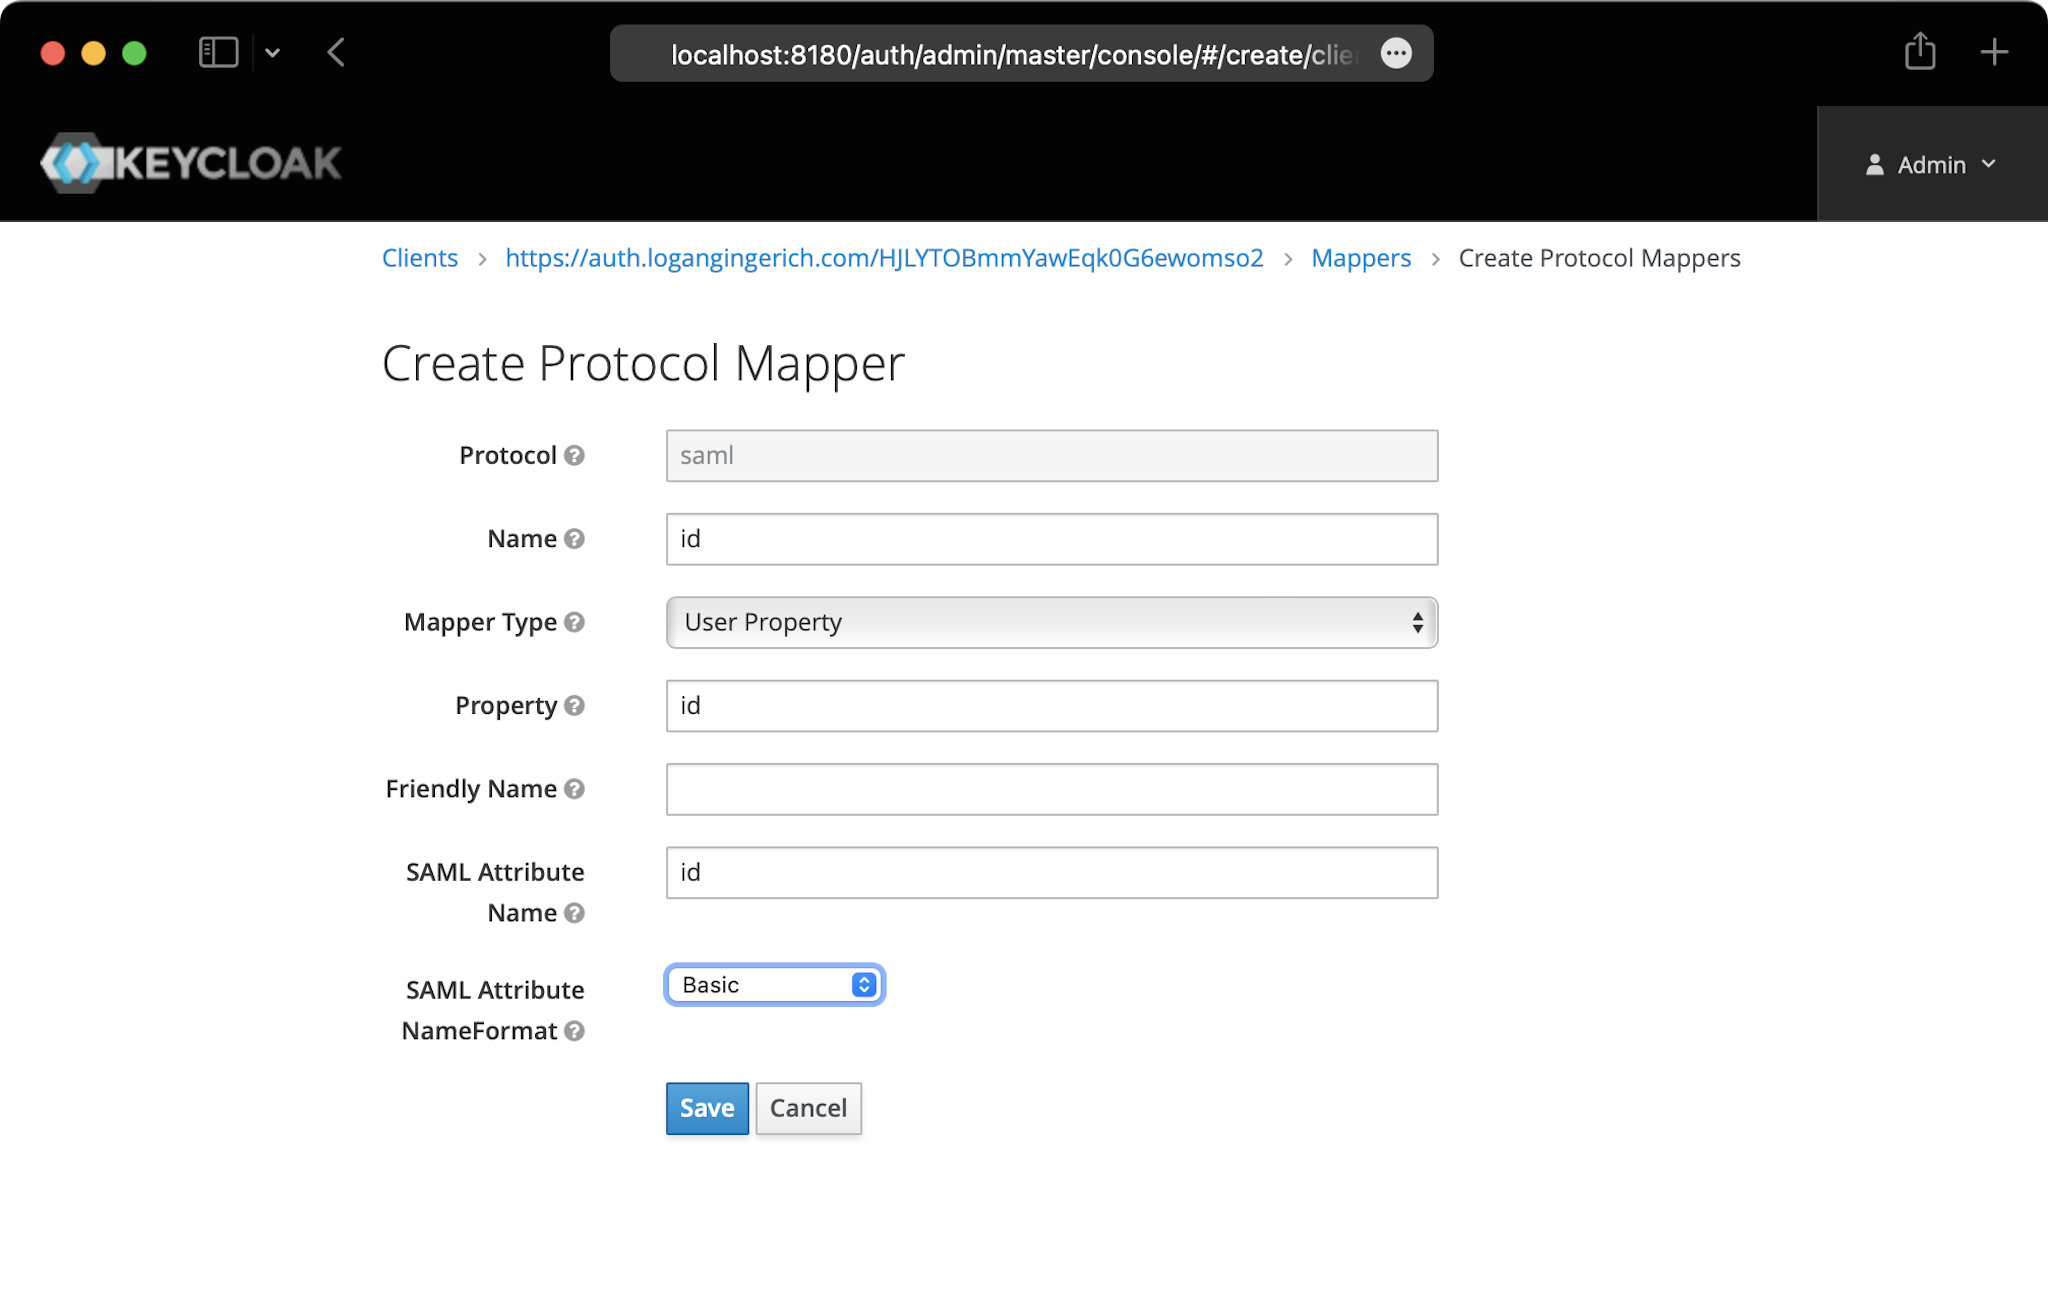The height and width of the screenshot is (1308, 2048).
Task: Cancel the protocol mapper creation
Action: 808,1108
